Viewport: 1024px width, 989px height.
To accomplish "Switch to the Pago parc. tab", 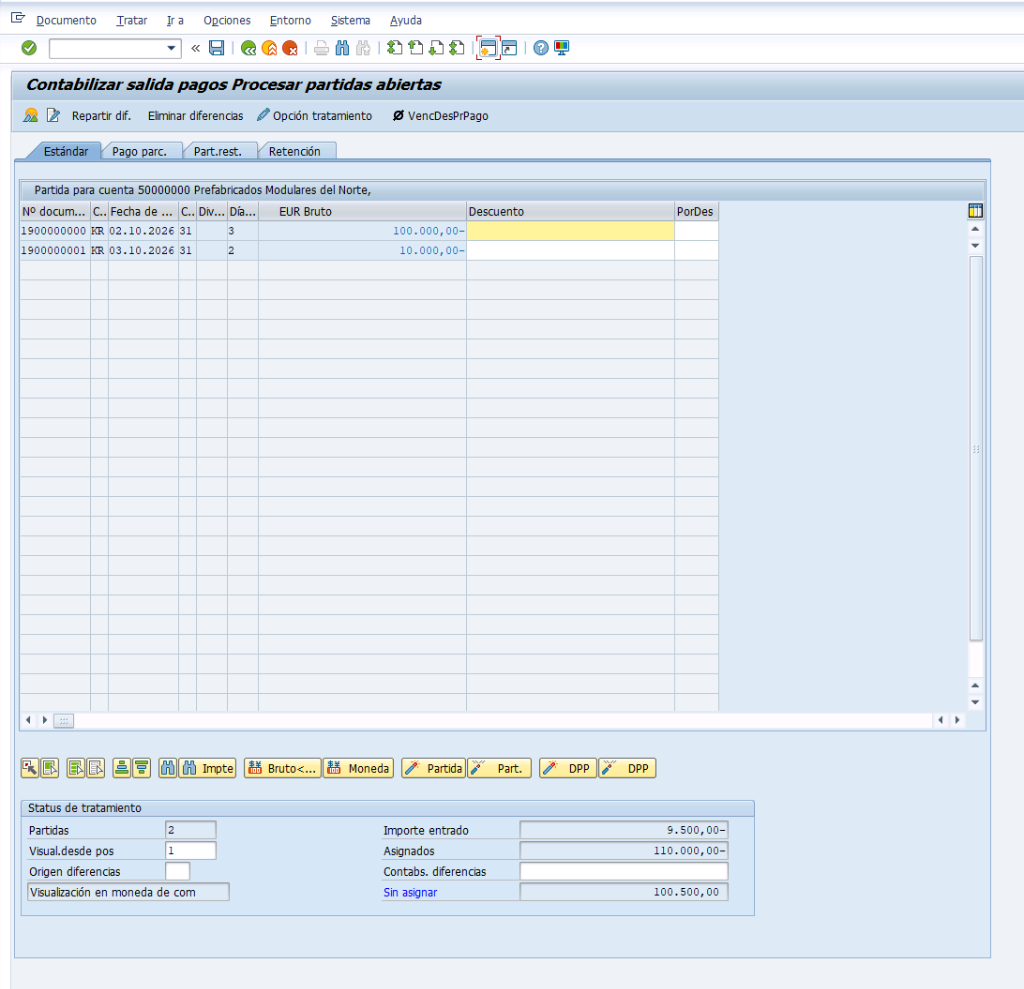I will [x=139, y=151].
